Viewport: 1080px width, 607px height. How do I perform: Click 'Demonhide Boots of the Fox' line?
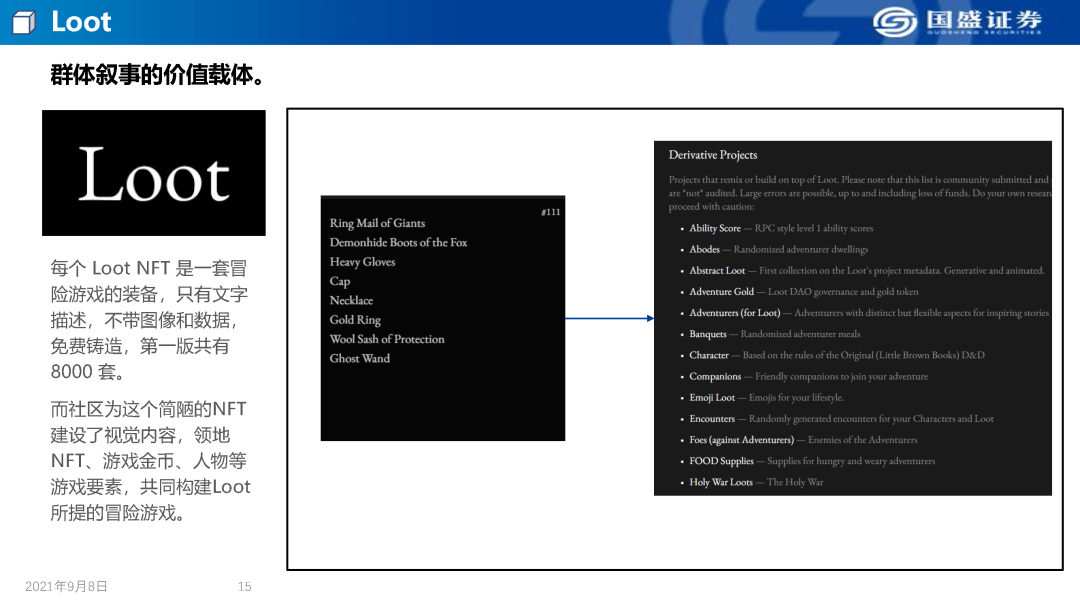(398, 243)
